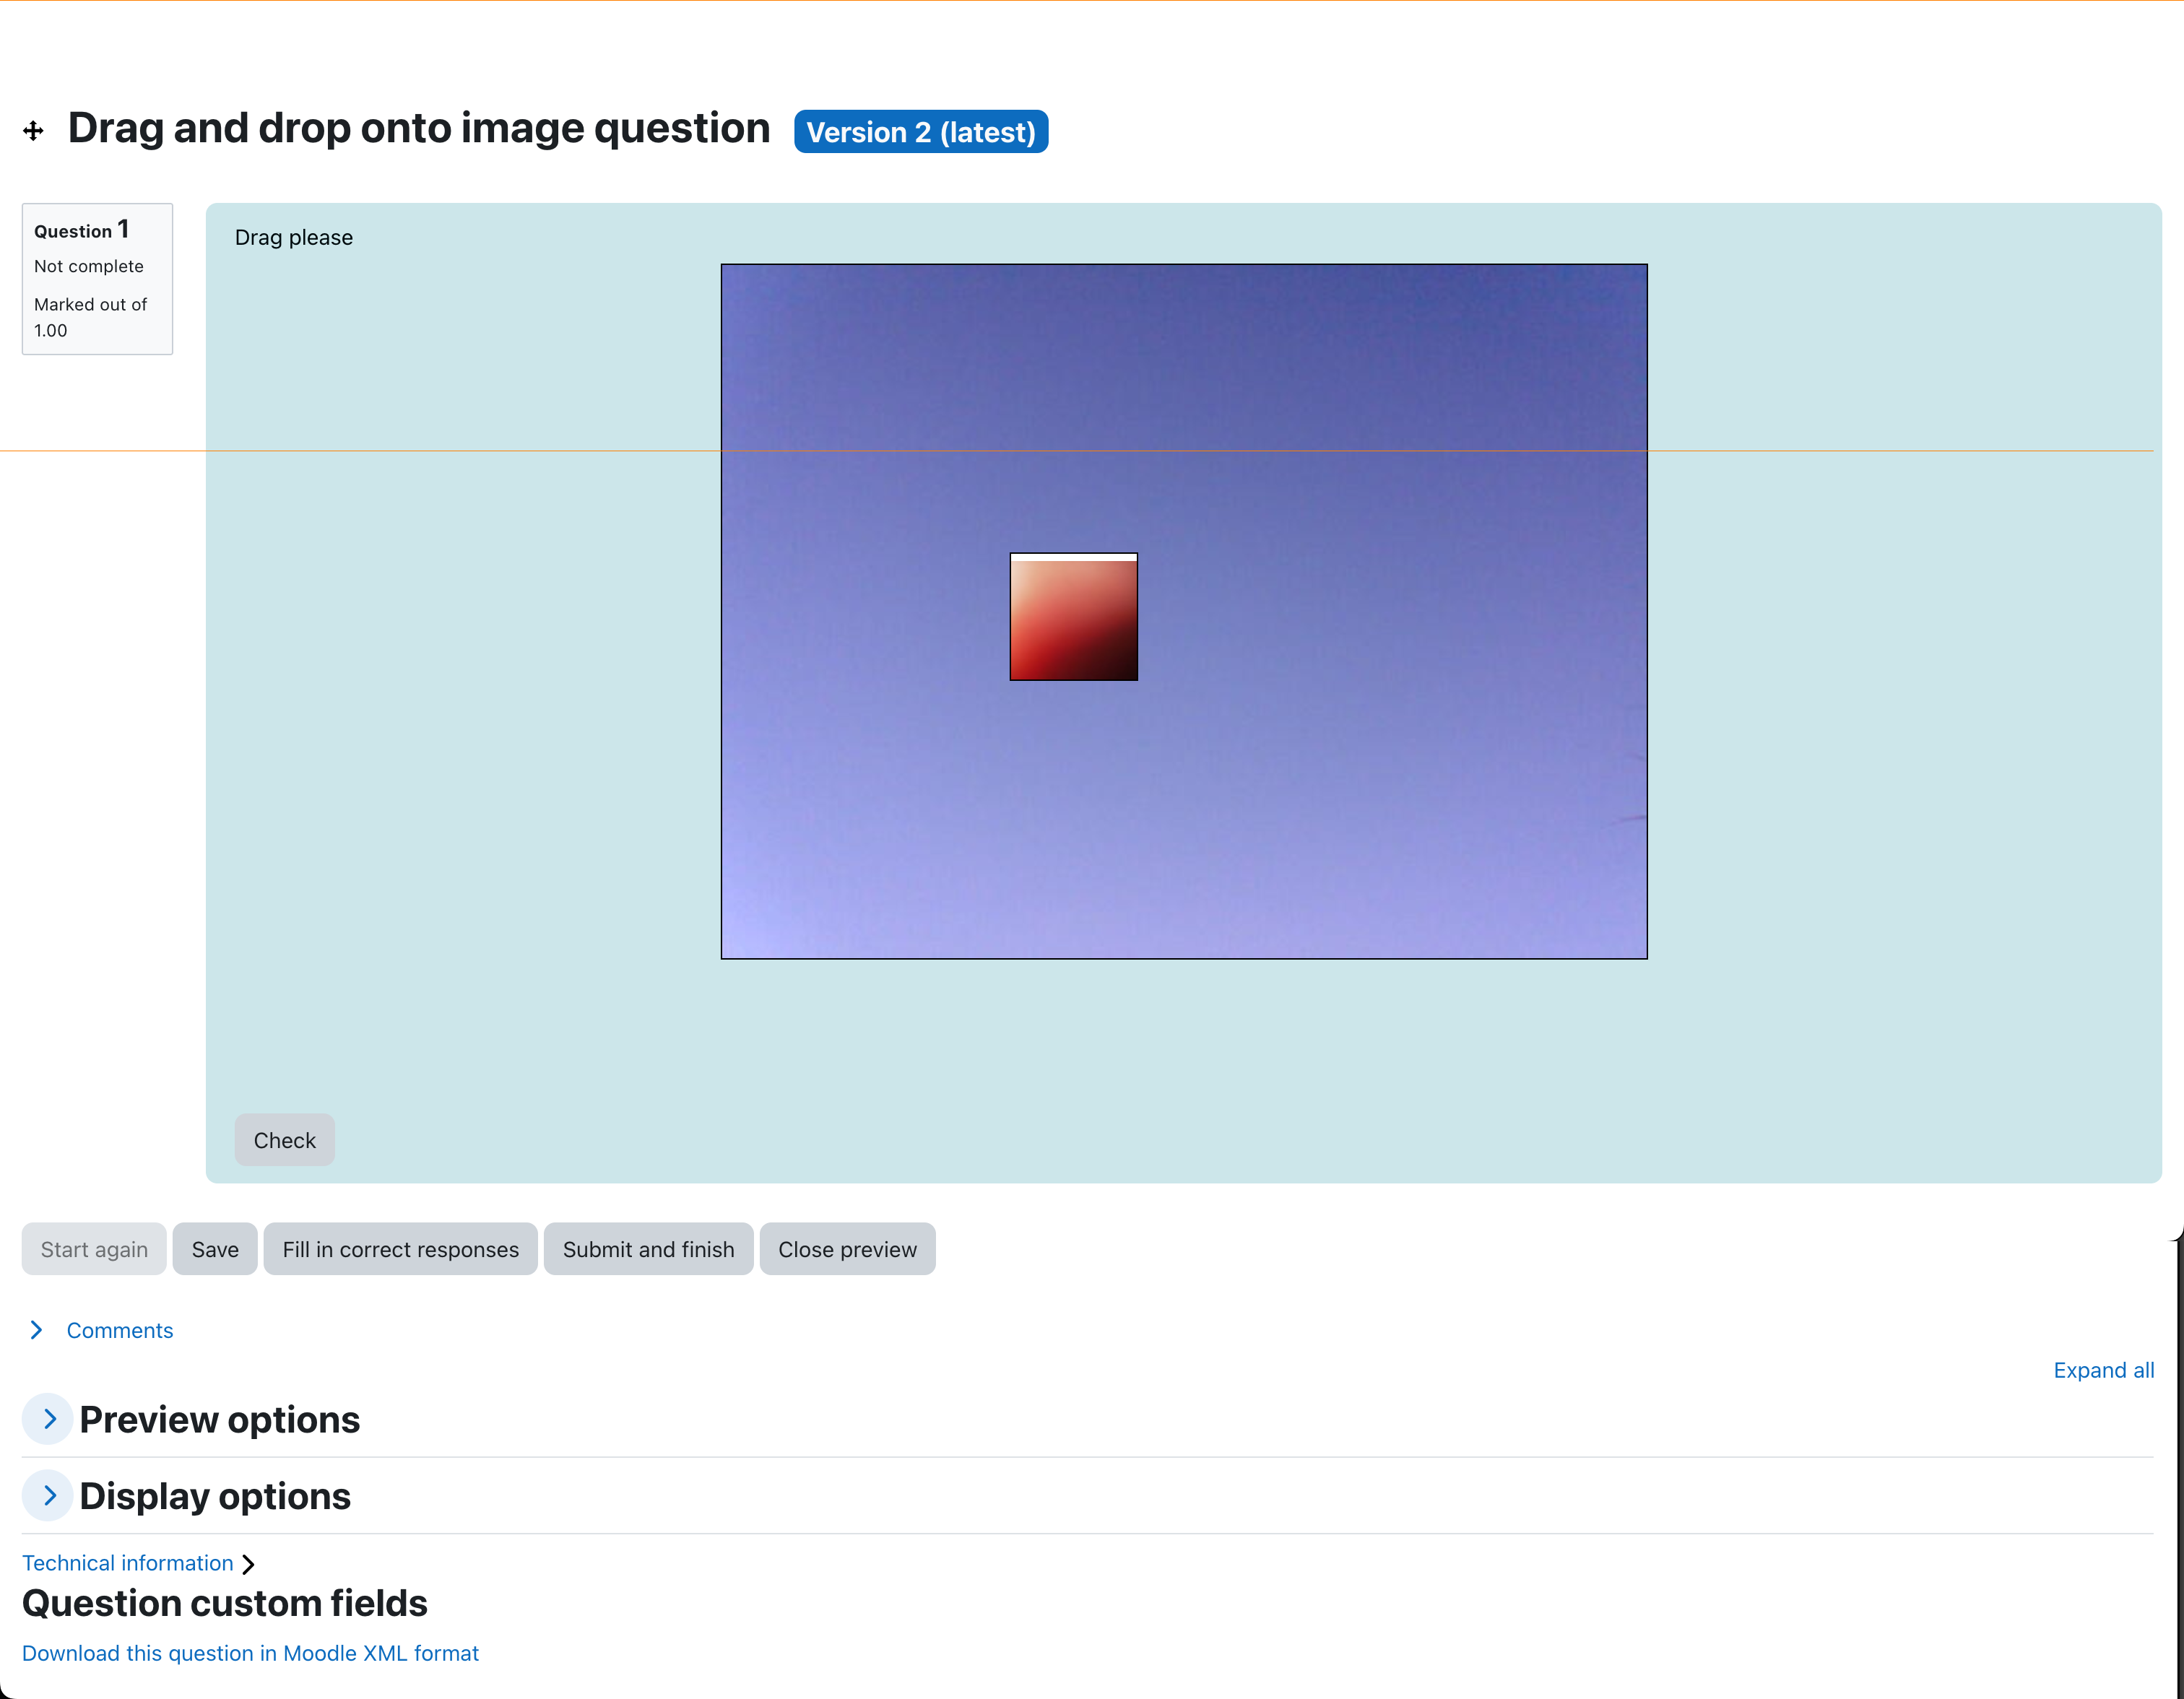Screen dimensions: 2184x1699
Task: Click the Expand all link
Action: pyautogui.click(x=2103, y=1370)
